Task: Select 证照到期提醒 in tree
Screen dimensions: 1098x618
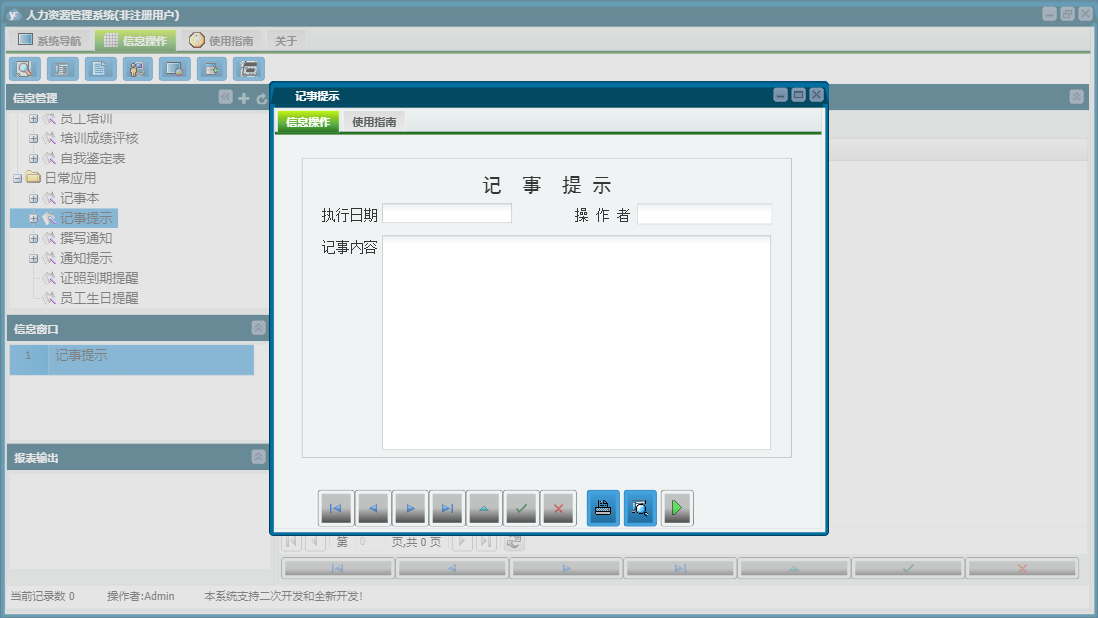Action: 99,278
